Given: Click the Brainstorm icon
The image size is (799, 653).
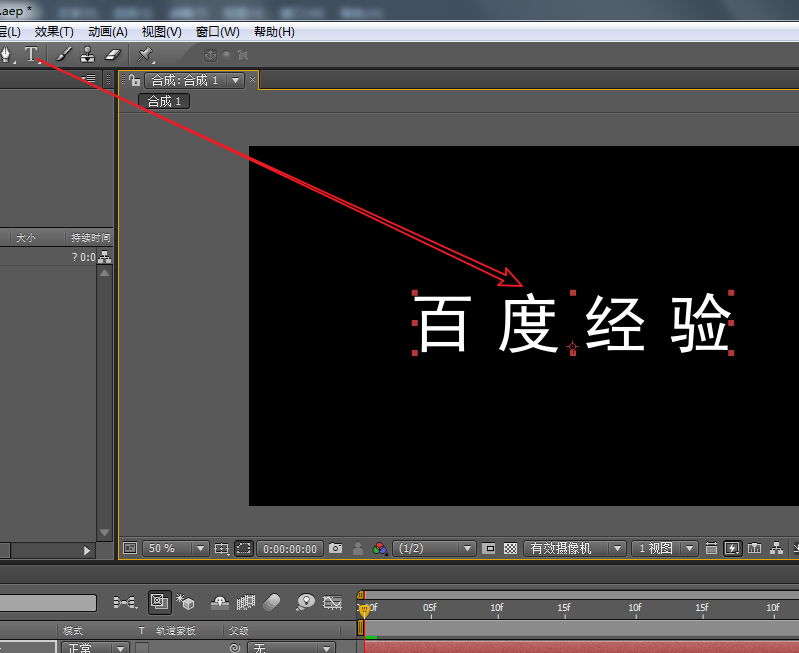Looking at the screenshot, I should 305,602.
